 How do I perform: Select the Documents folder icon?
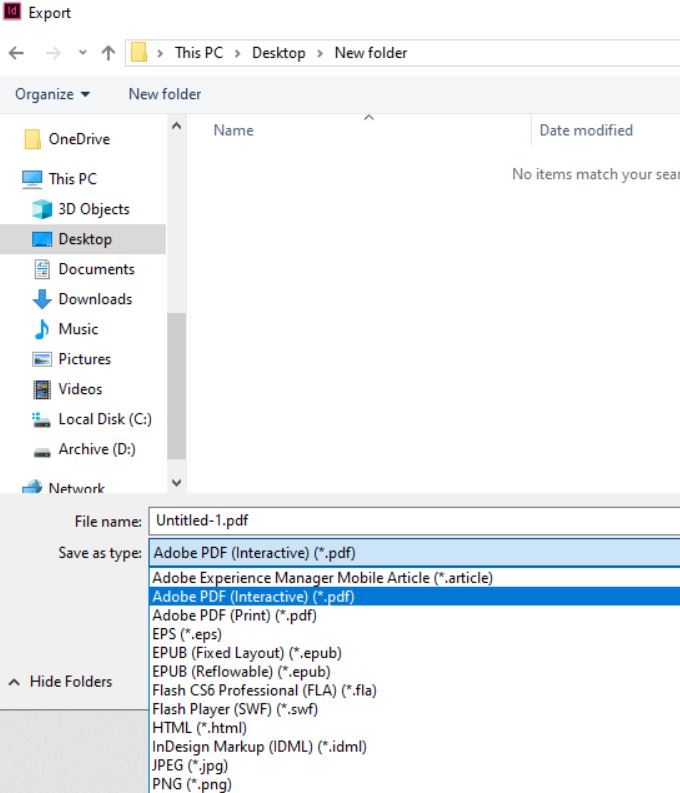[42, 269]
